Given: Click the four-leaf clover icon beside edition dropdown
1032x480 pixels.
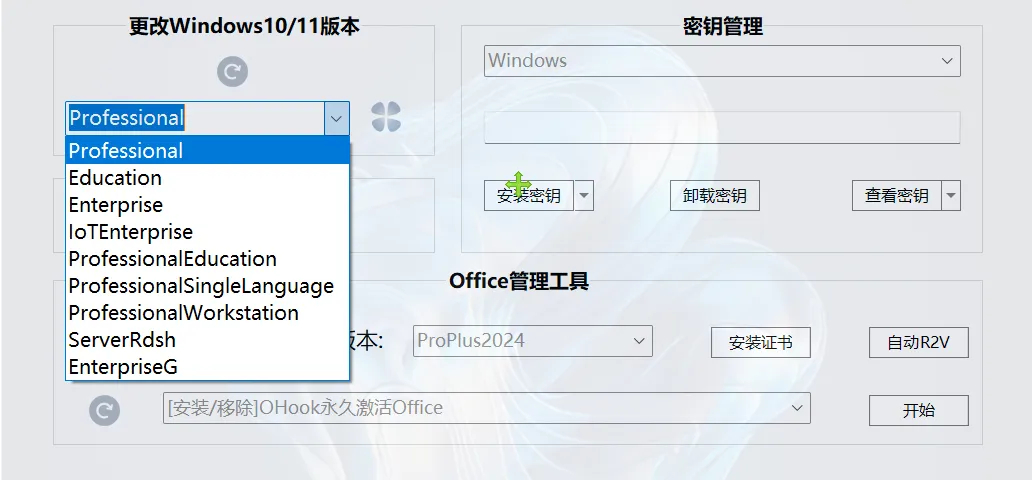Looking at the screenshot, I should [386, 117].
